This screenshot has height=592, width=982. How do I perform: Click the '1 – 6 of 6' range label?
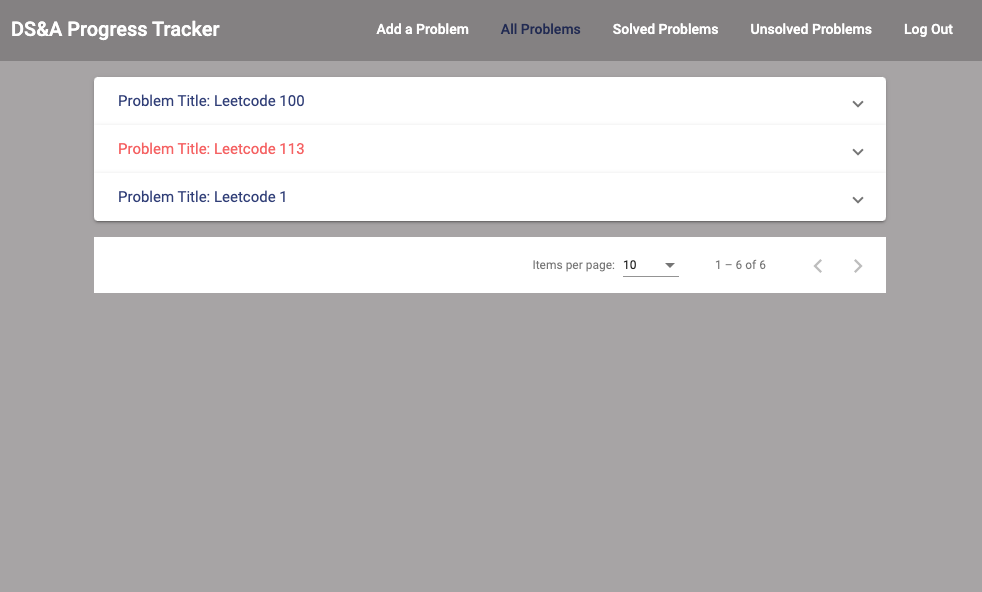[740, 265]
